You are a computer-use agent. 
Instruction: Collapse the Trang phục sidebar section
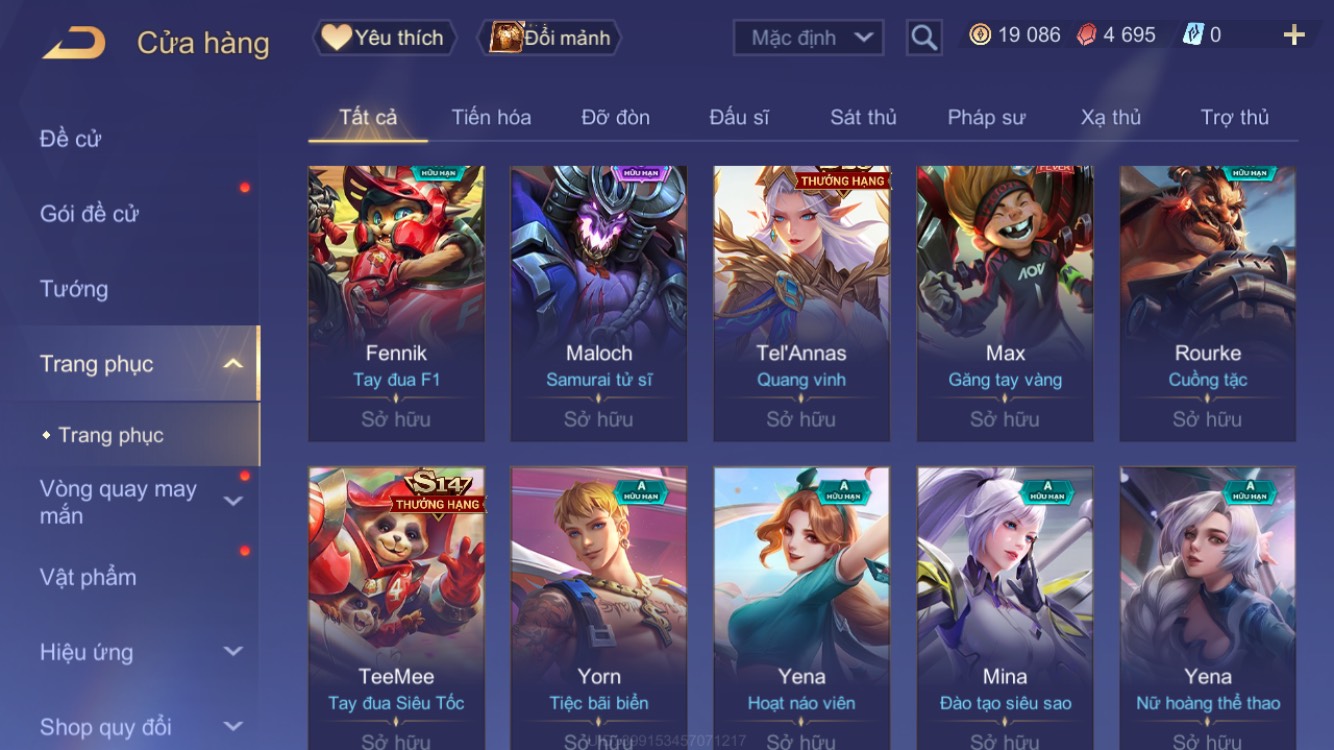[x=233, y=364]
